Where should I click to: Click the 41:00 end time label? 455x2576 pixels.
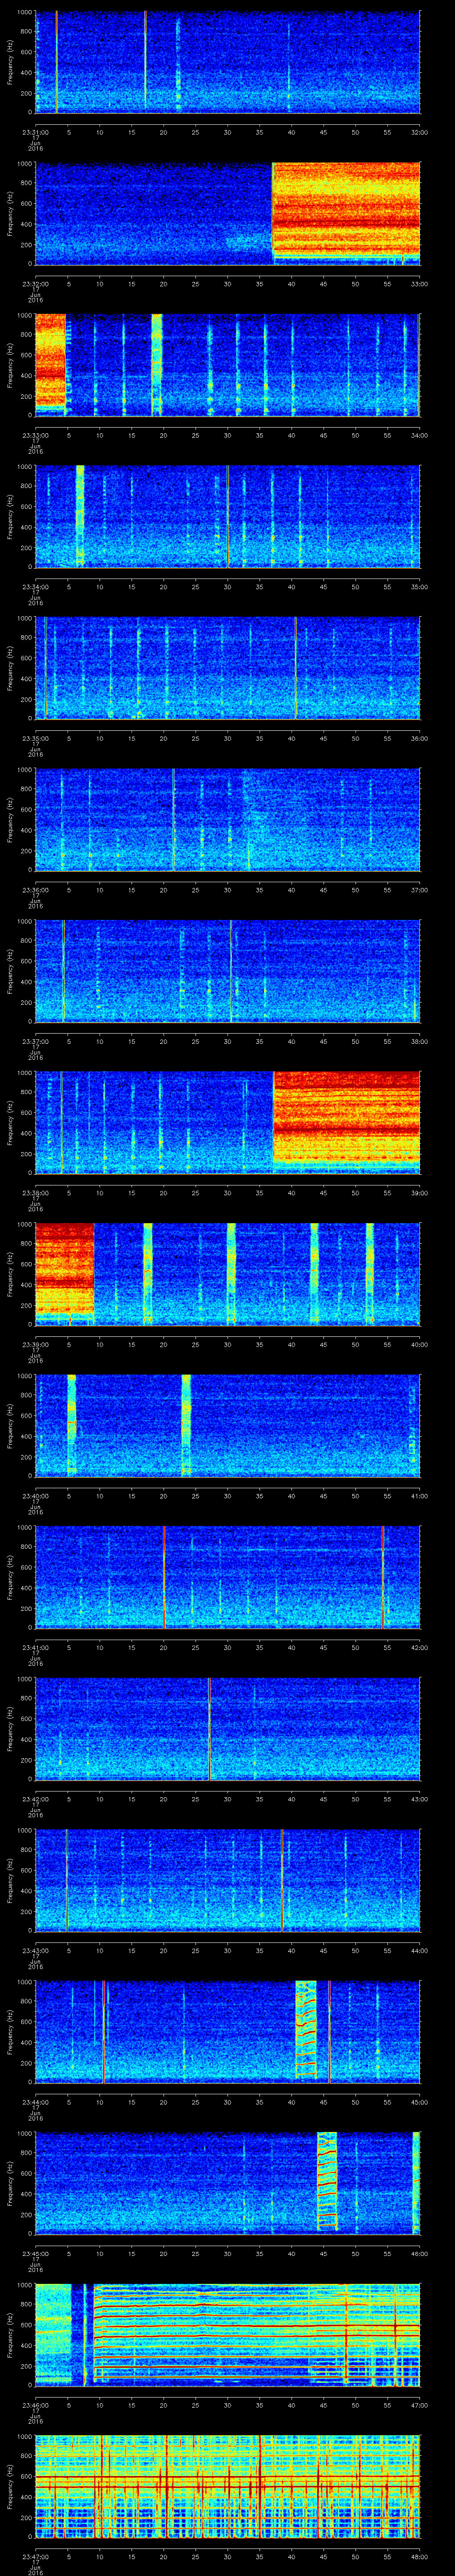click(419, 1496)
